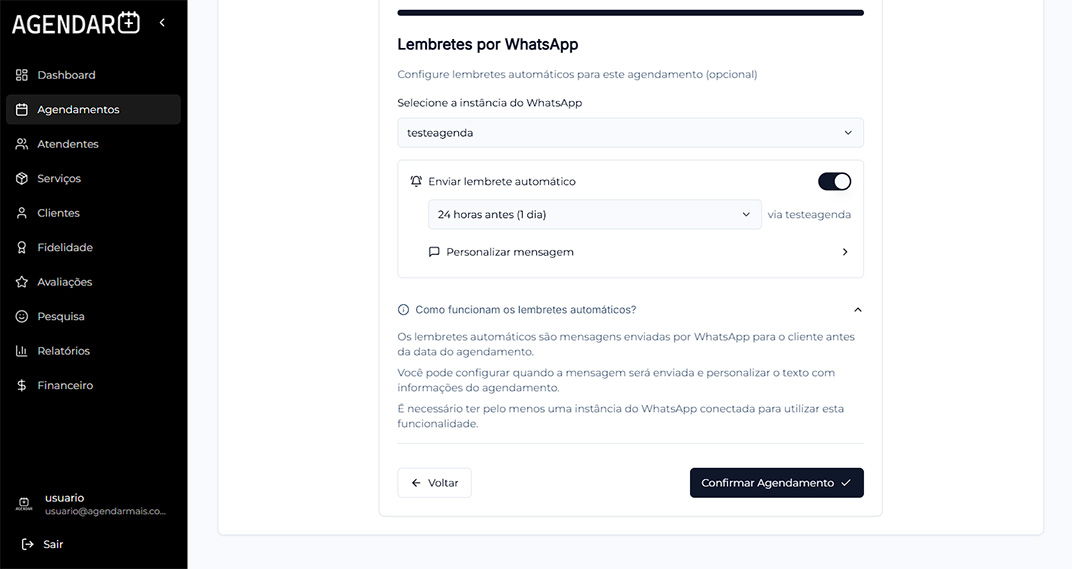This screenshot has width=1072, height=569.
Task: Disable the Enviar lembrete automático switch
Action: pos(834,181)
